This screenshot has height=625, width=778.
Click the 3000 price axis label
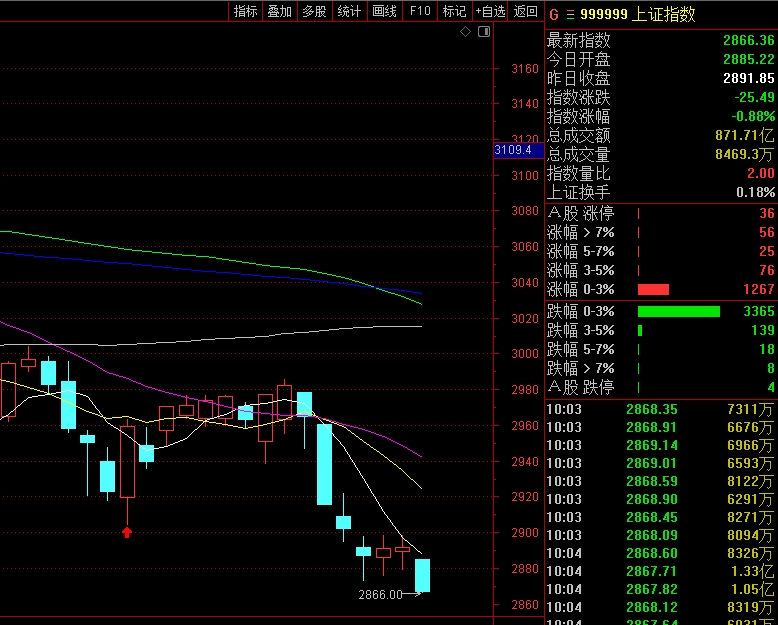pyautogui.click(x=525, y=353)
